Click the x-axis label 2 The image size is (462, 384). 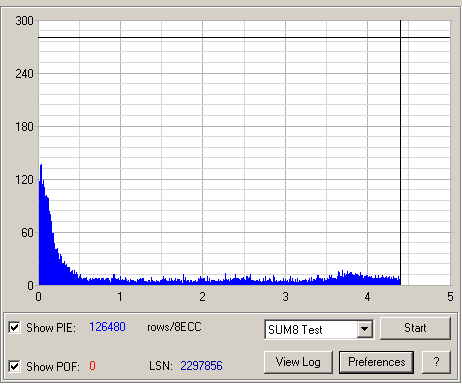click(202, 297)
